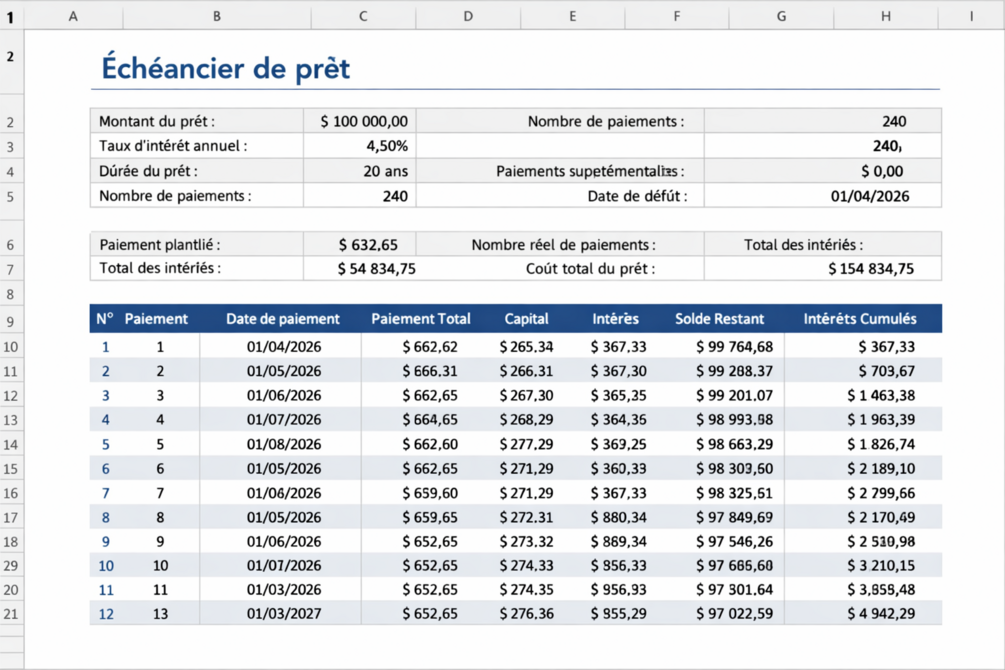Select row header 9
This screenshot has width=1005, height=670.
[x=11, y=321]
